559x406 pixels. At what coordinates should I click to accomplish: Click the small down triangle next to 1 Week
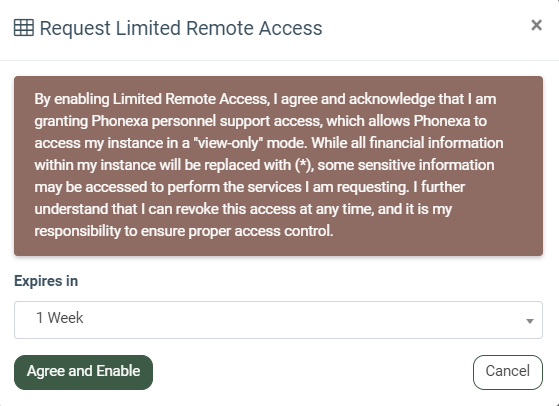coord(530,321)
